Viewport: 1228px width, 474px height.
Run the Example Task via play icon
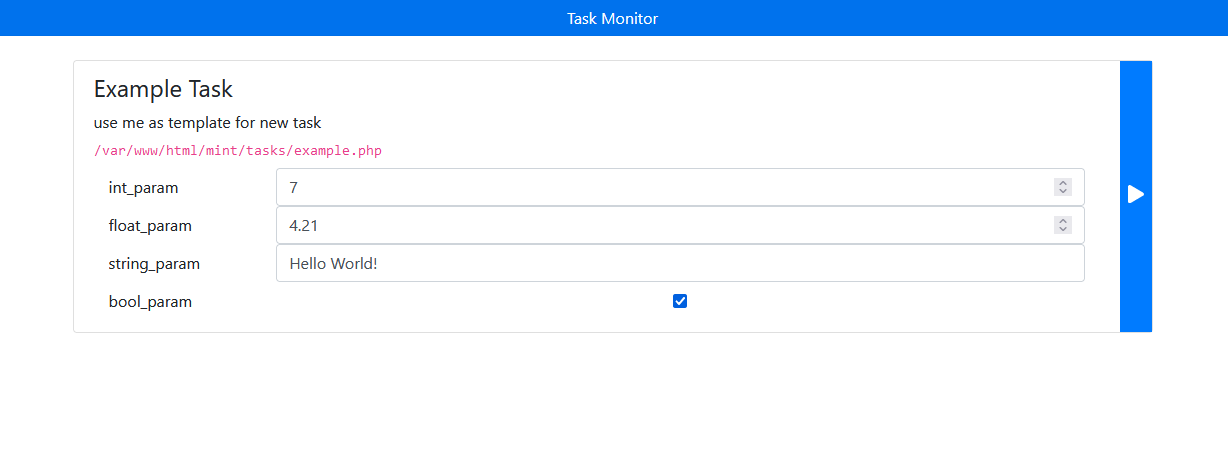pyautogui.click(x=1136, y=194)
